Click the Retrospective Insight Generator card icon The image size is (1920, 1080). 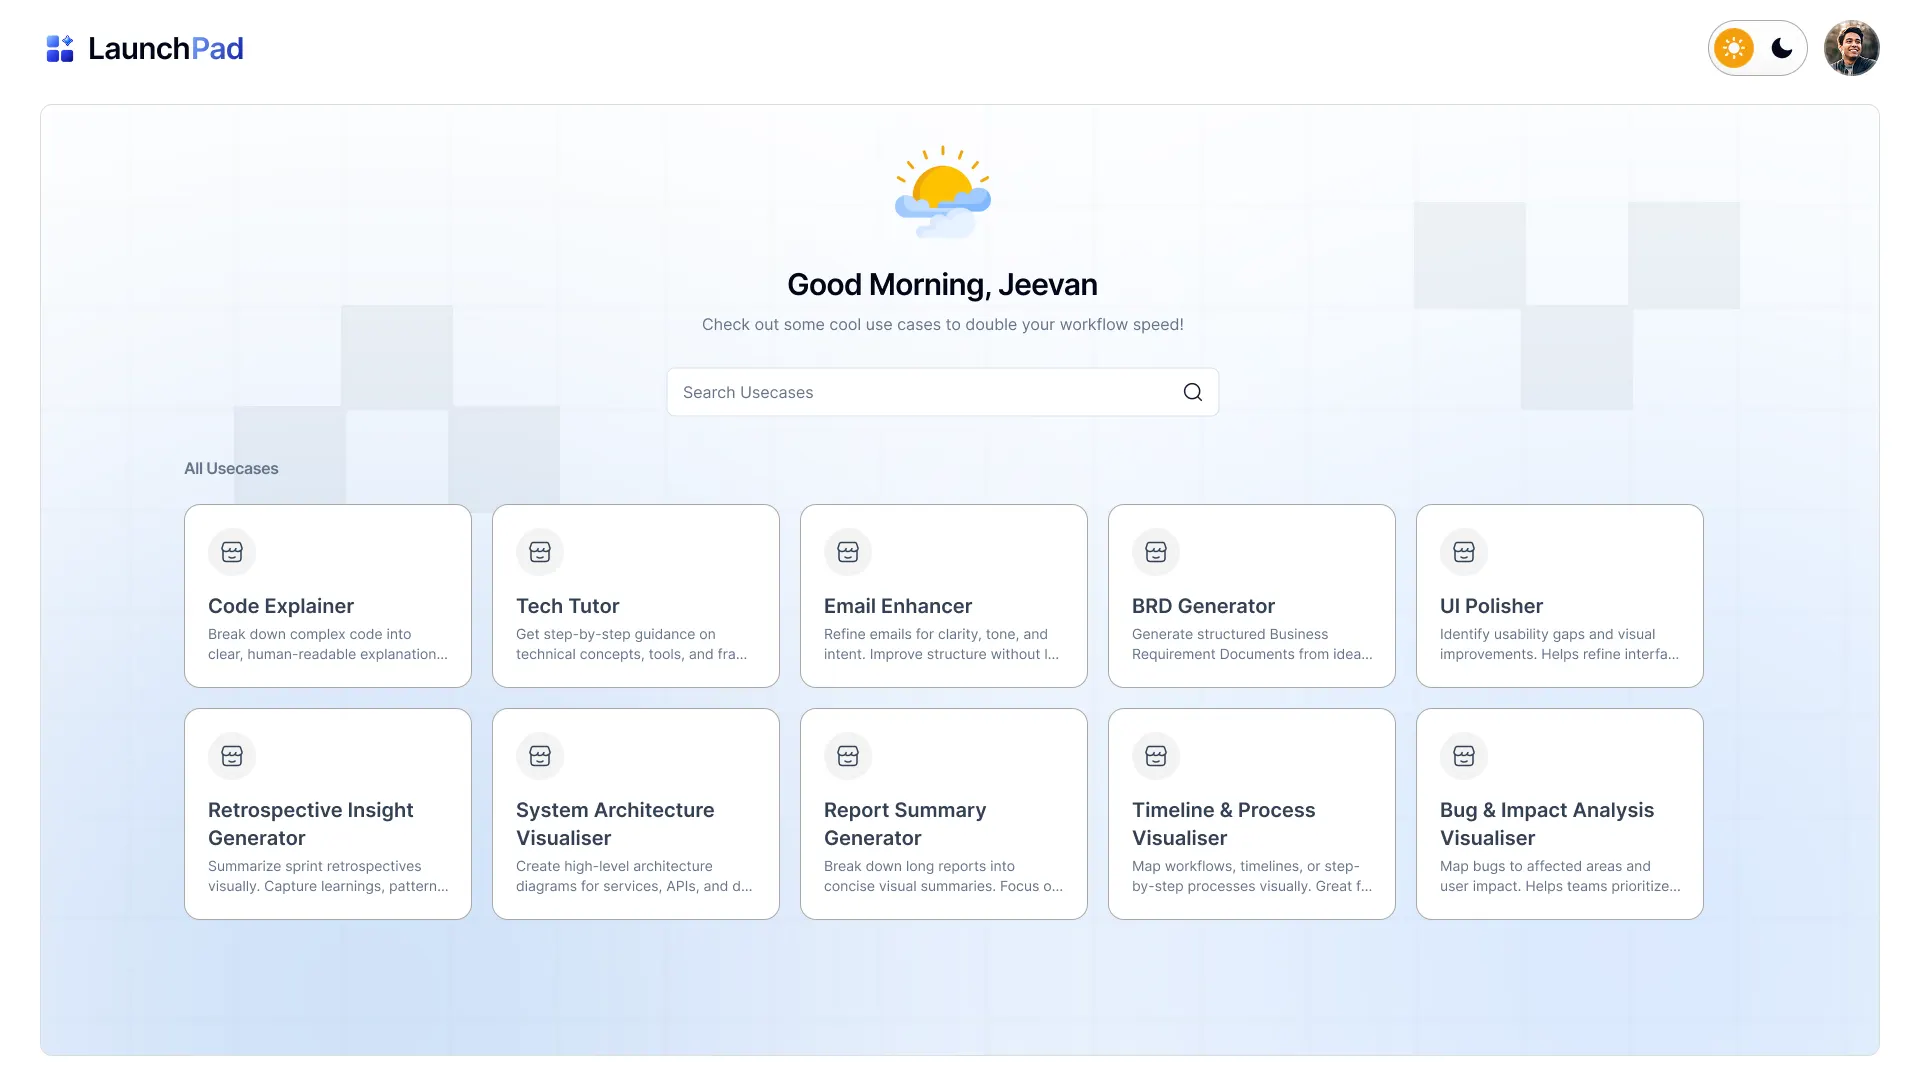pos(232,756)
